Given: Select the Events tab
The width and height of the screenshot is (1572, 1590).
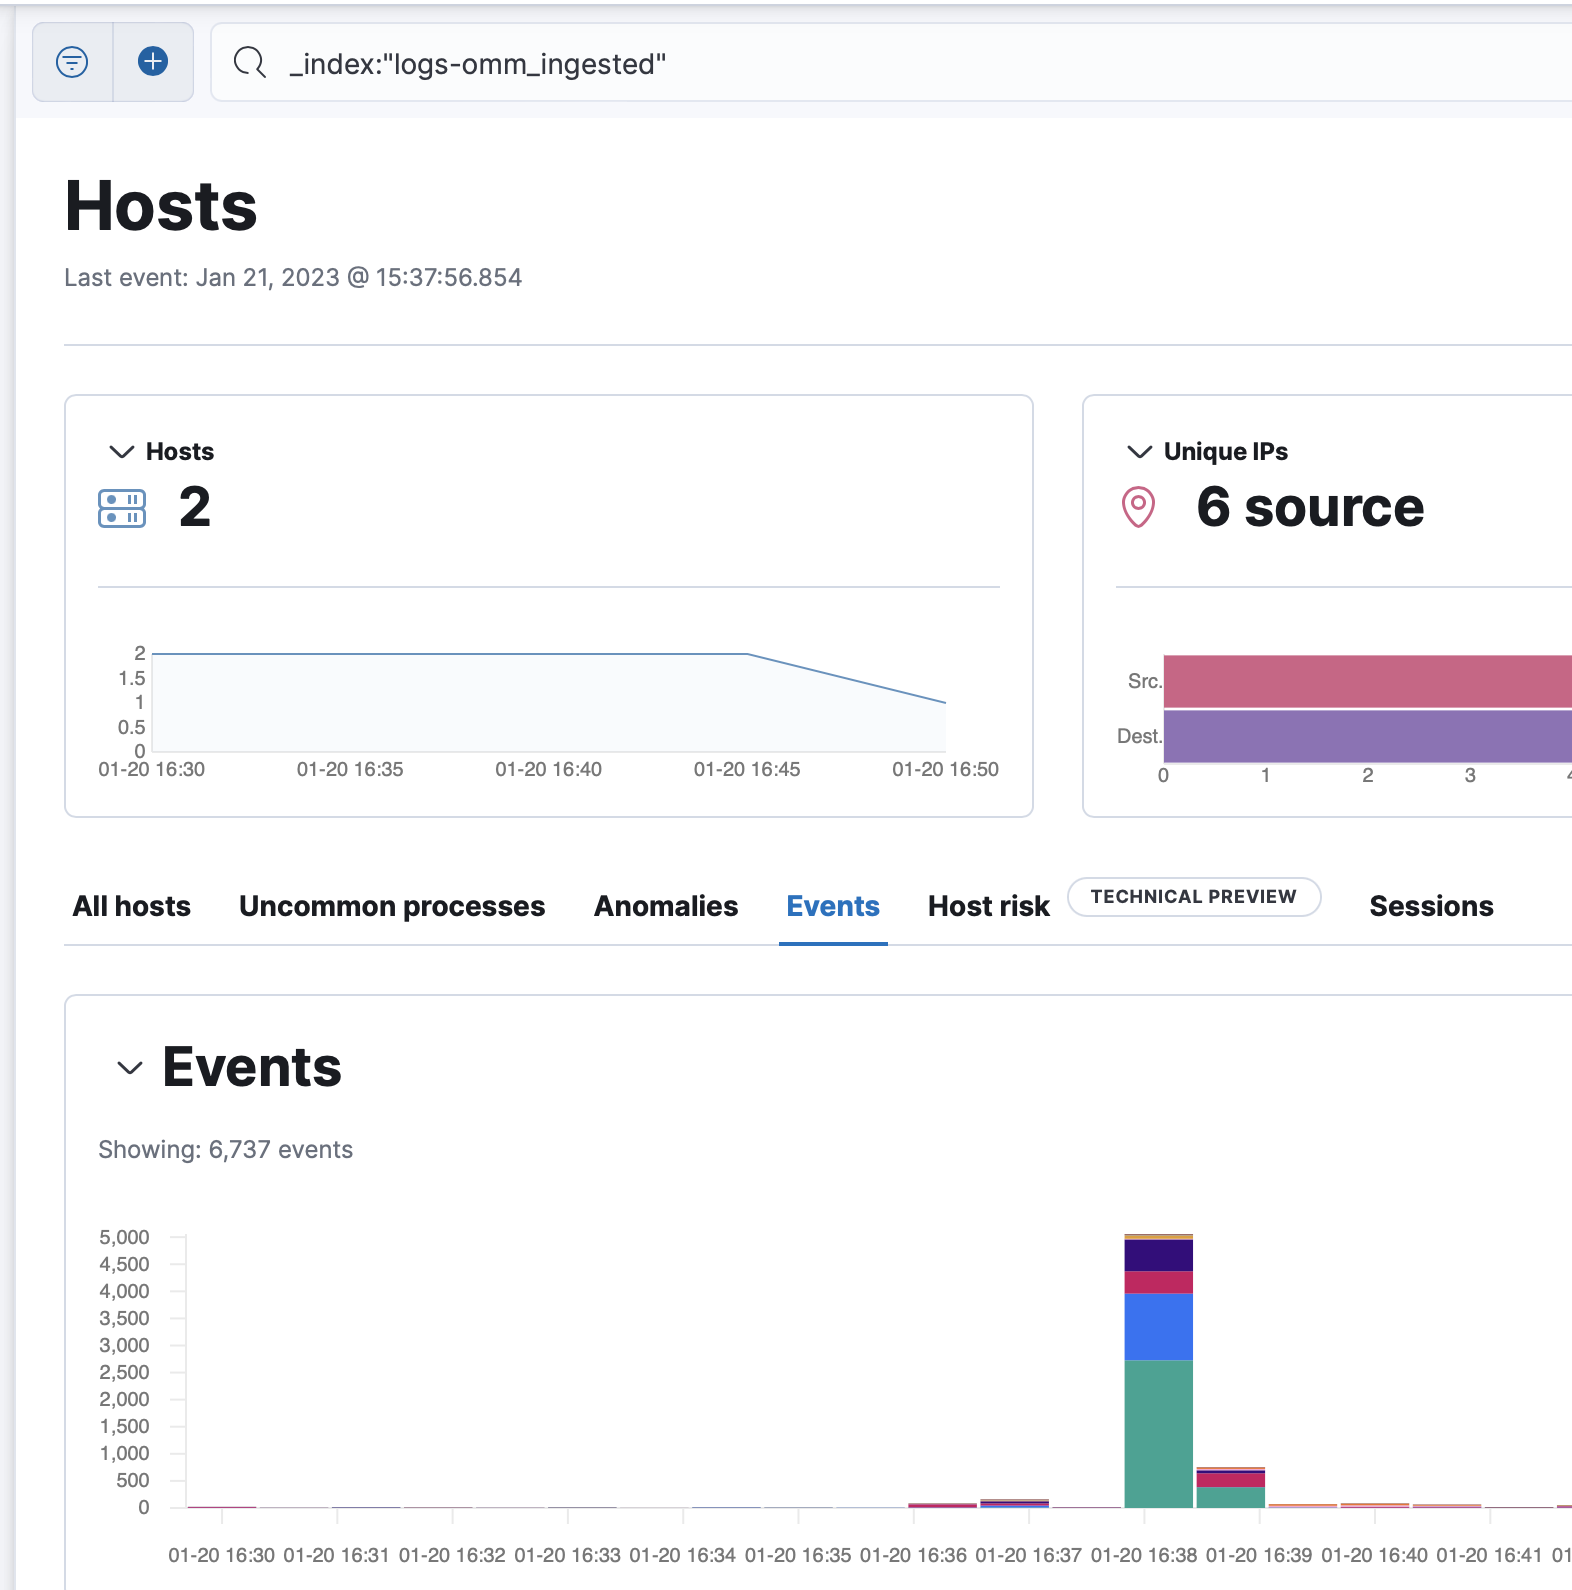Looking at the screenshot, I should coord(833,906).
